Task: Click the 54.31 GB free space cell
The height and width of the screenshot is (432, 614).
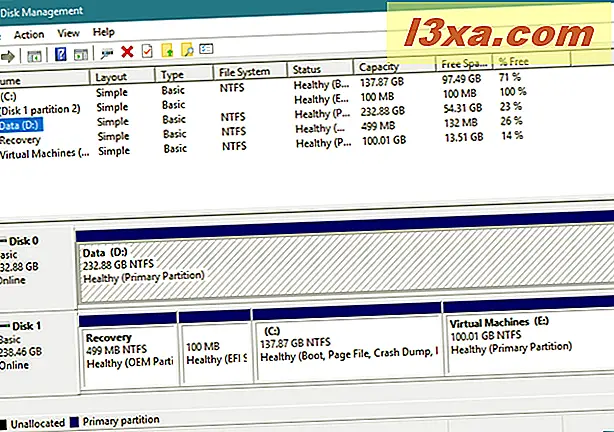Action: [462, 108]
